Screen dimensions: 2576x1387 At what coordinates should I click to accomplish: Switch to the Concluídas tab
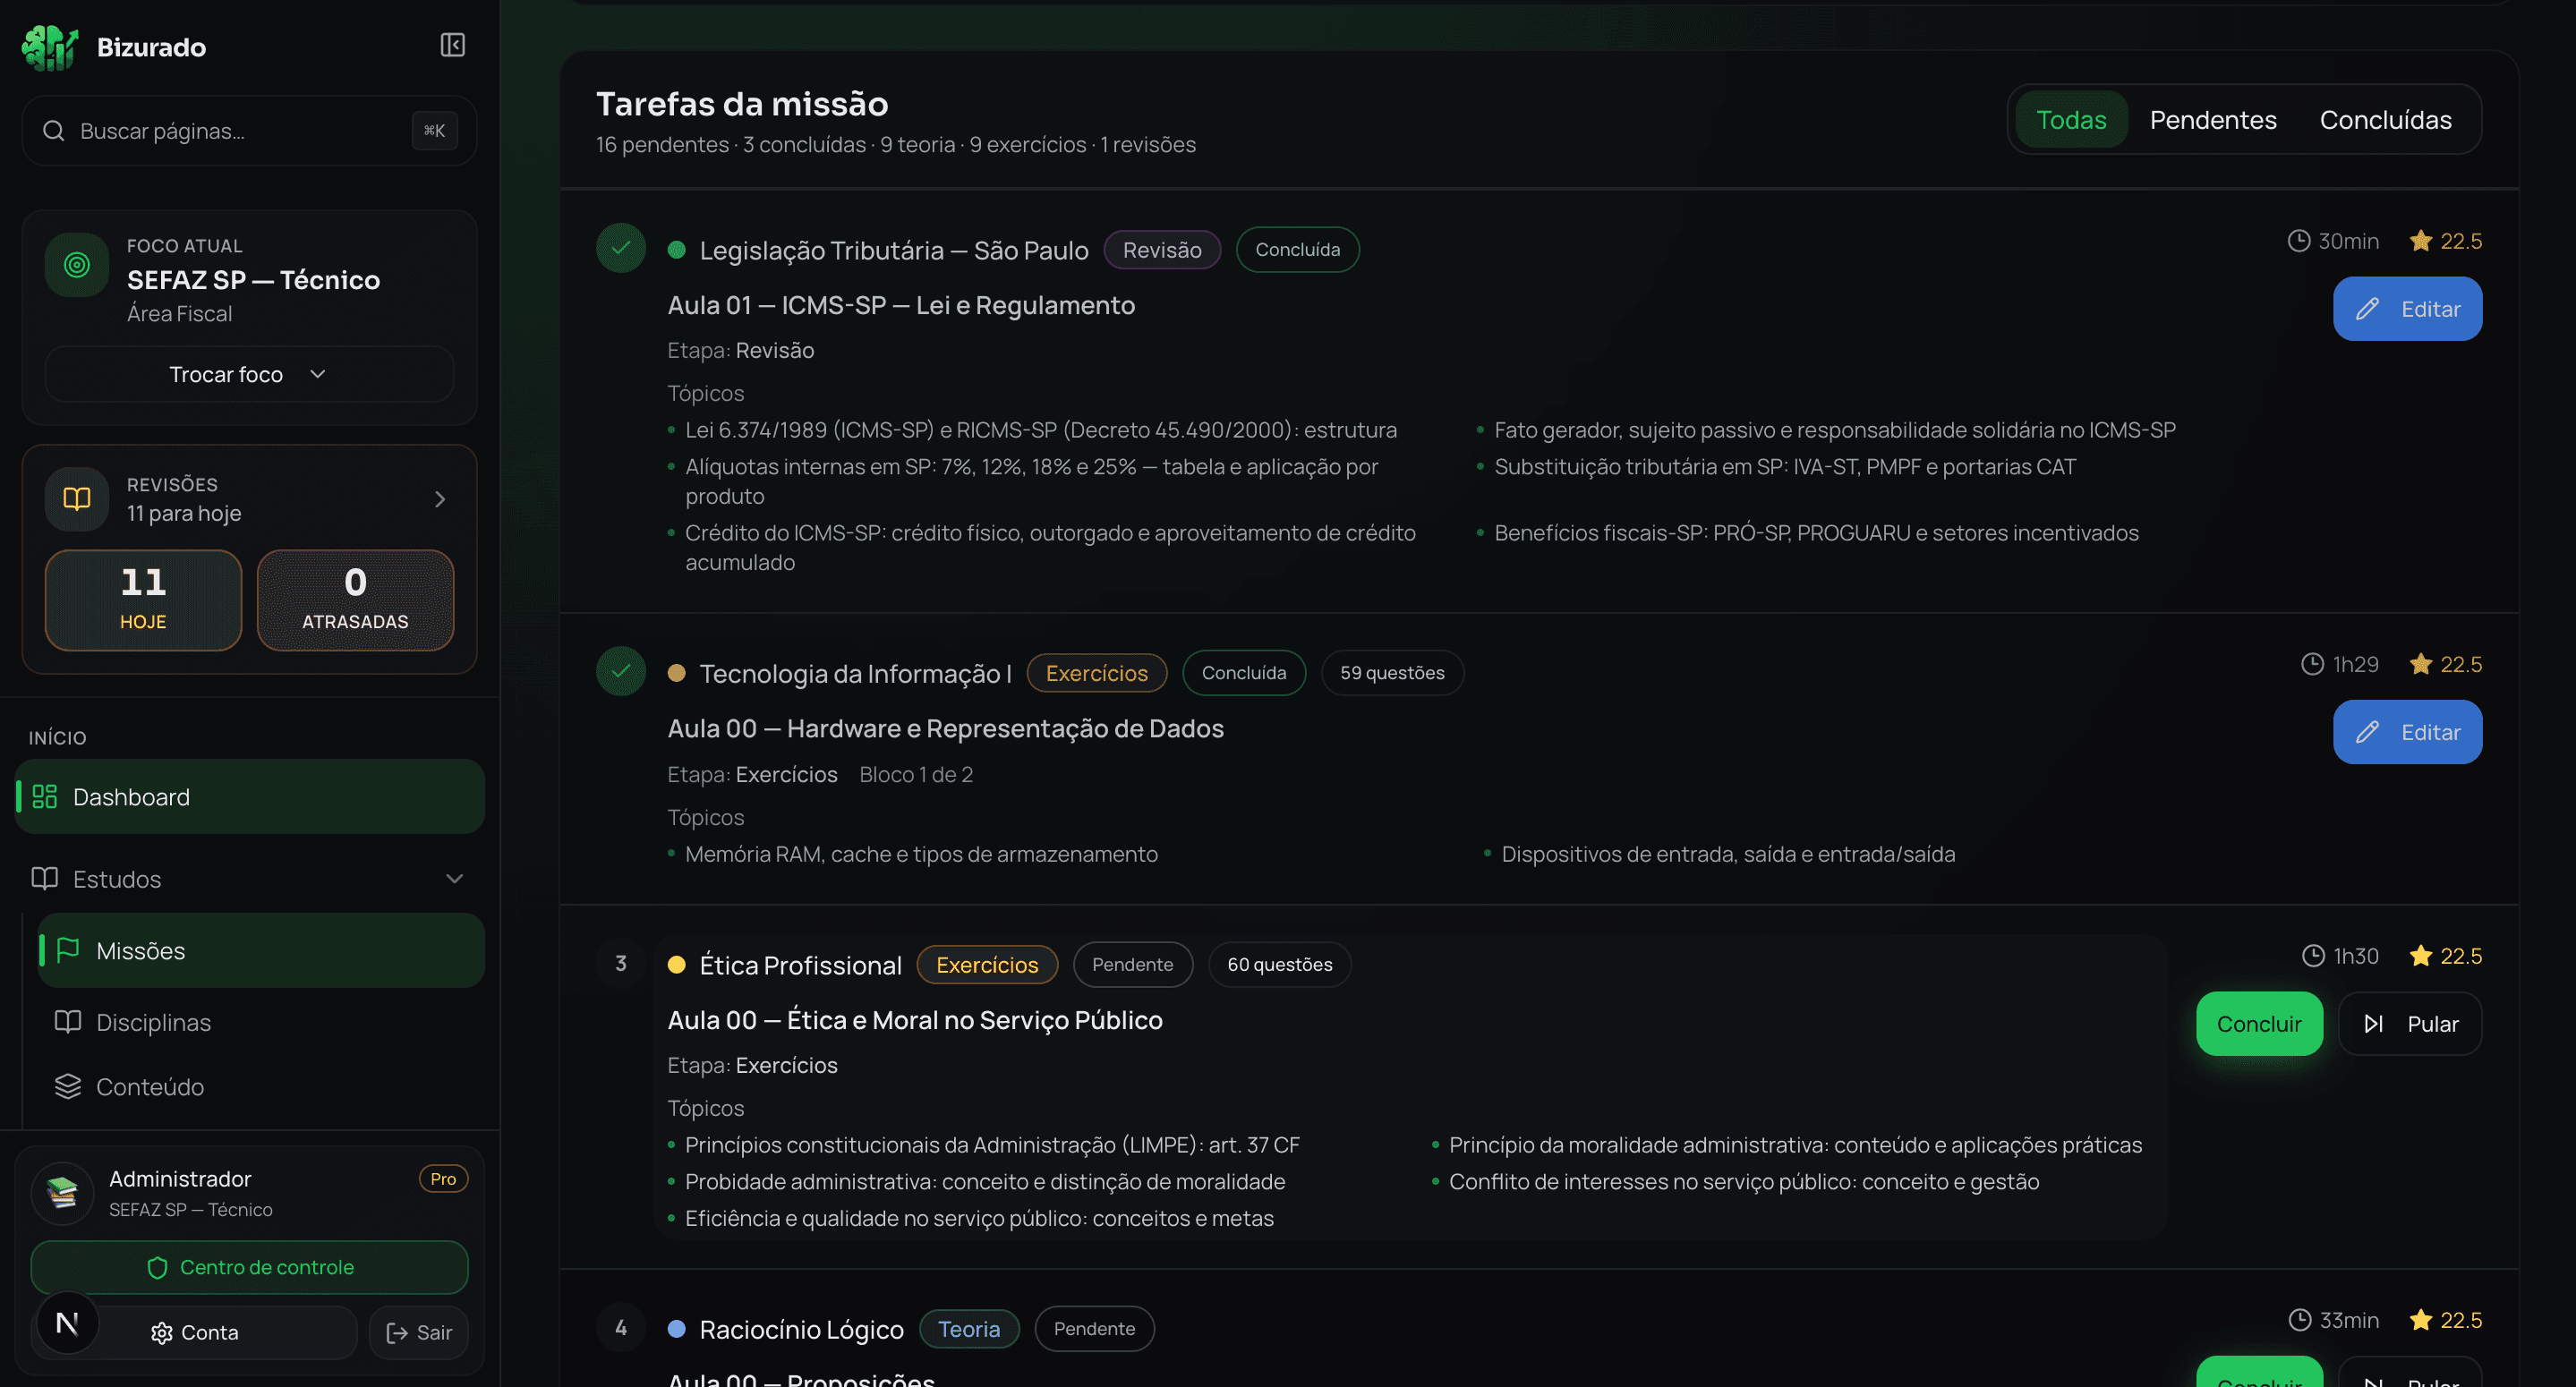2385,120
